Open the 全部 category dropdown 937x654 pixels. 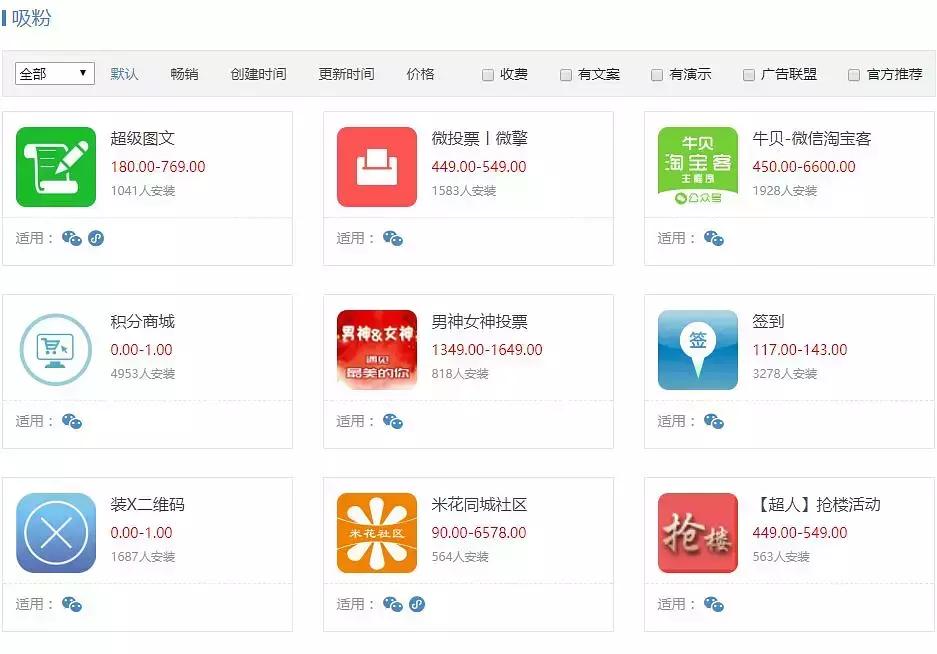54,73
